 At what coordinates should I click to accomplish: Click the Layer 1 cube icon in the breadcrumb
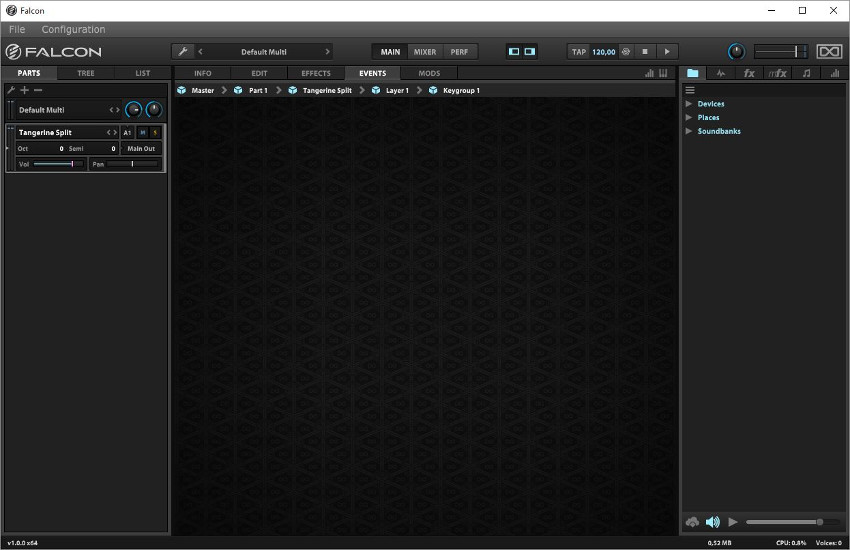[376, 90]
